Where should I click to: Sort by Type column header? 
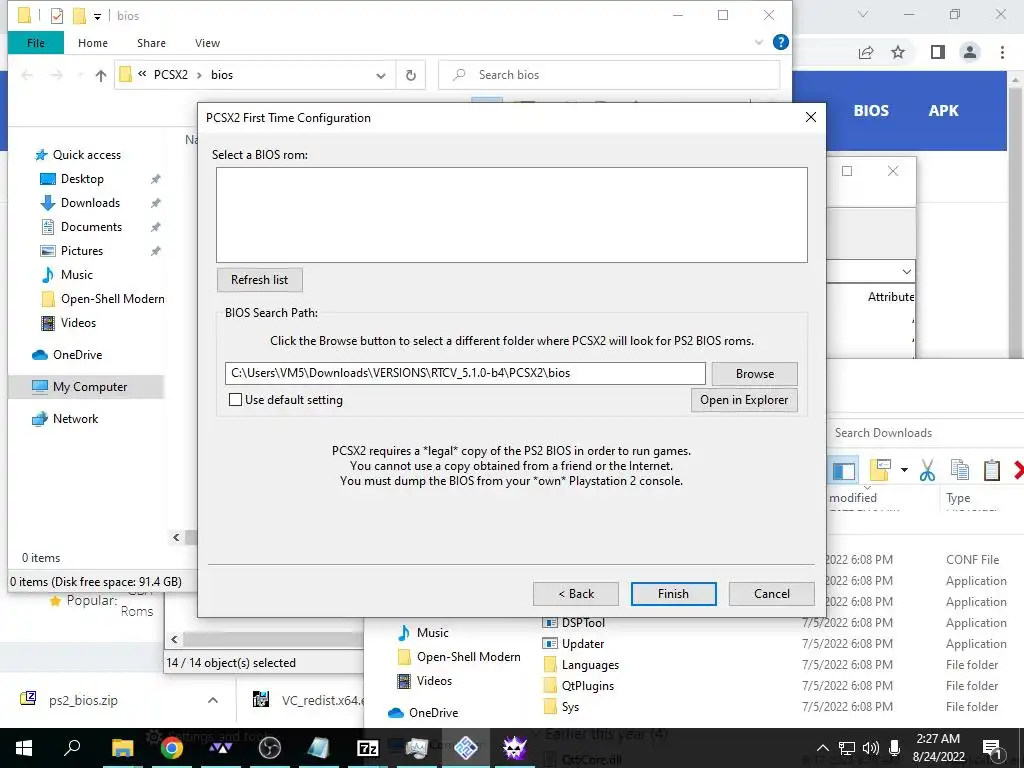pyautogui.click(x=958, y=498)
